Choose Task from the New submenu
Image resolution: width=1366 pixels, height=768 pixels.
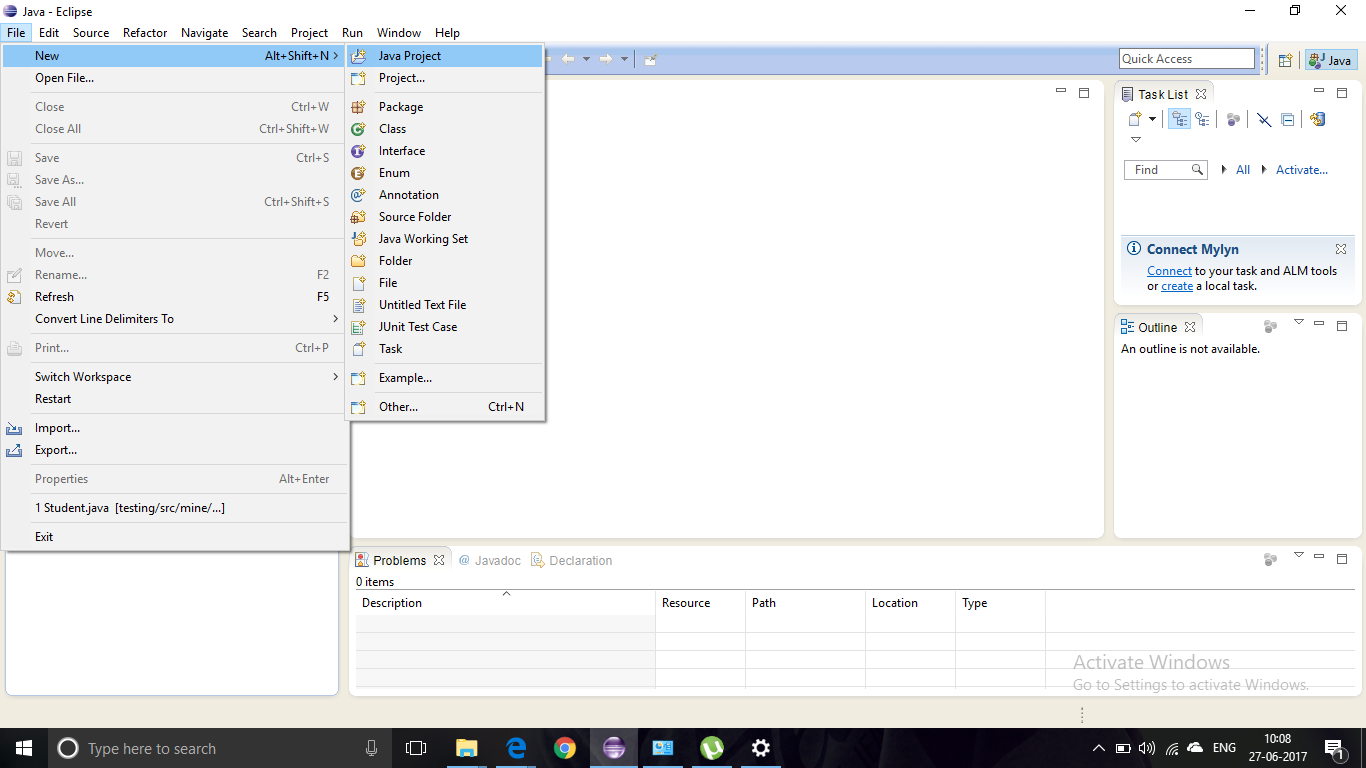tap(444, 349)
